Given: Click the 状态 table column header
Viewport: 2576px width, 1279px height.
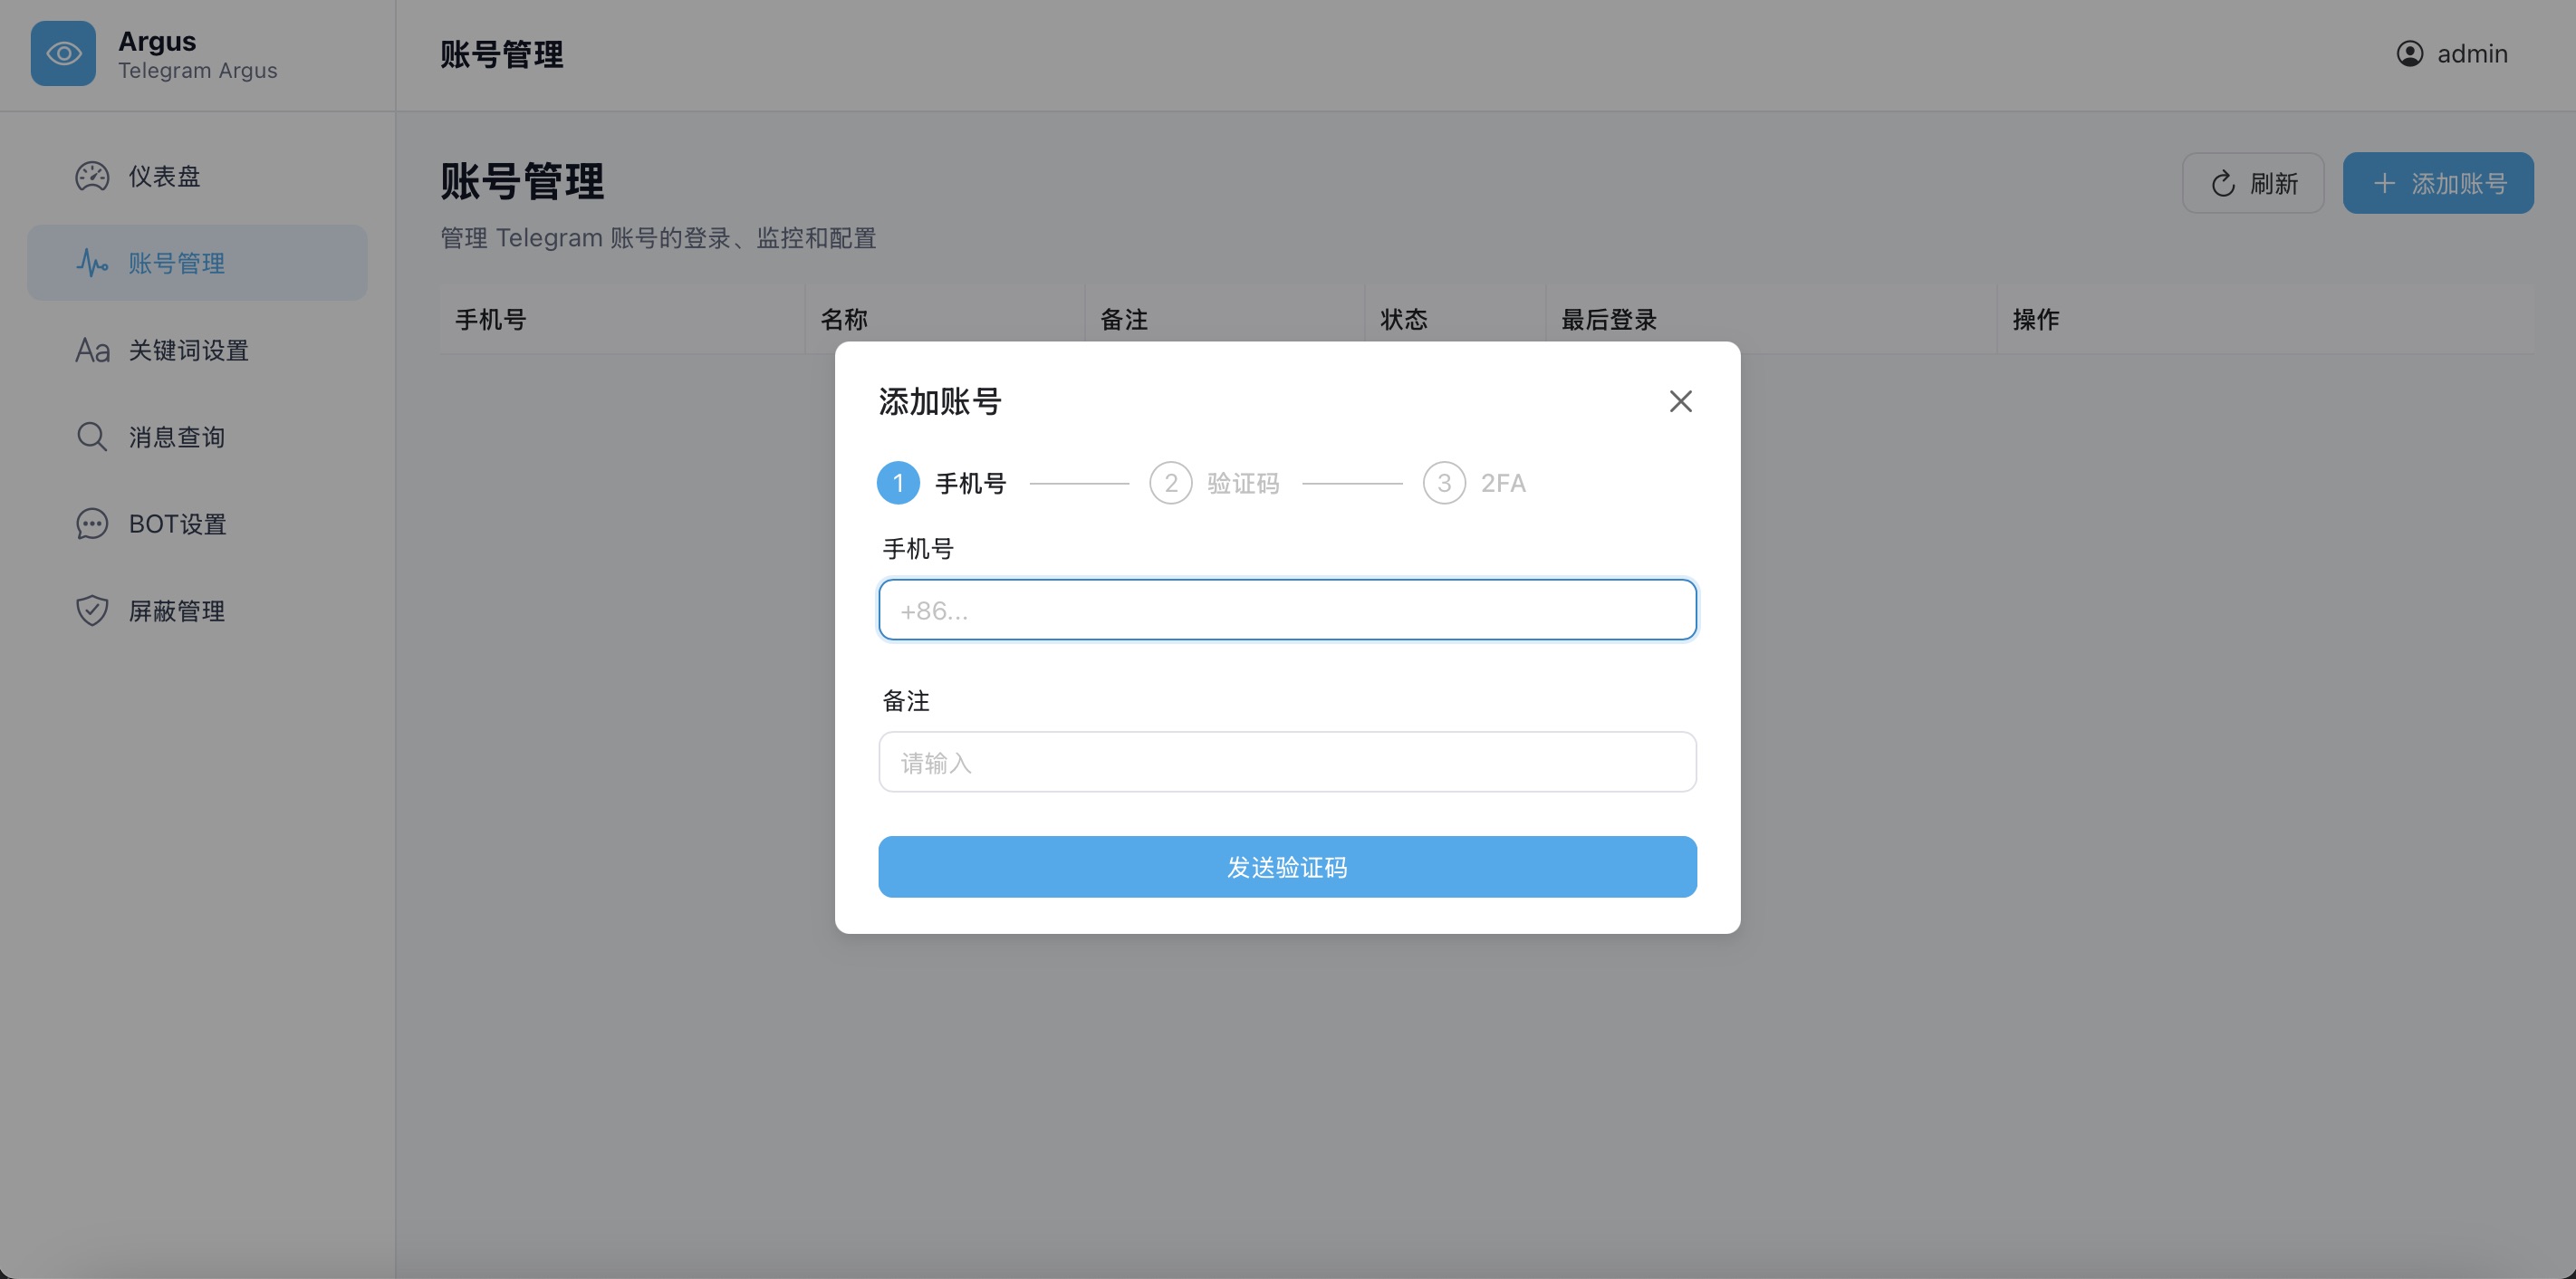Looking at the screenshot, I should [1456, 319].
